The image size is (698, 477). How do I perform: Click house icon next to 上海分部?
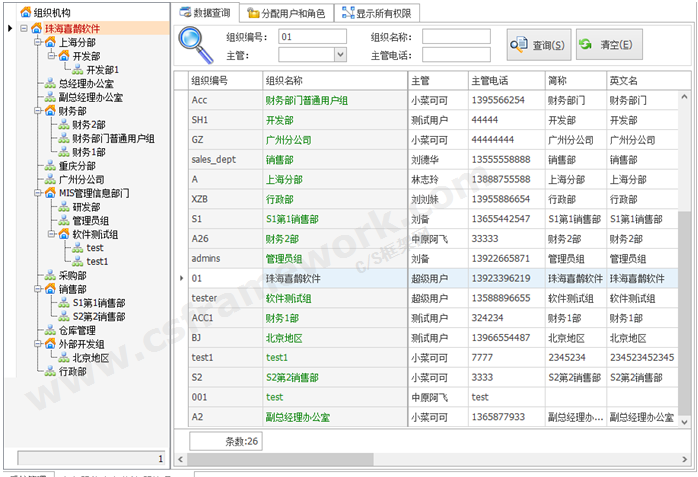(x=50, y=42)
